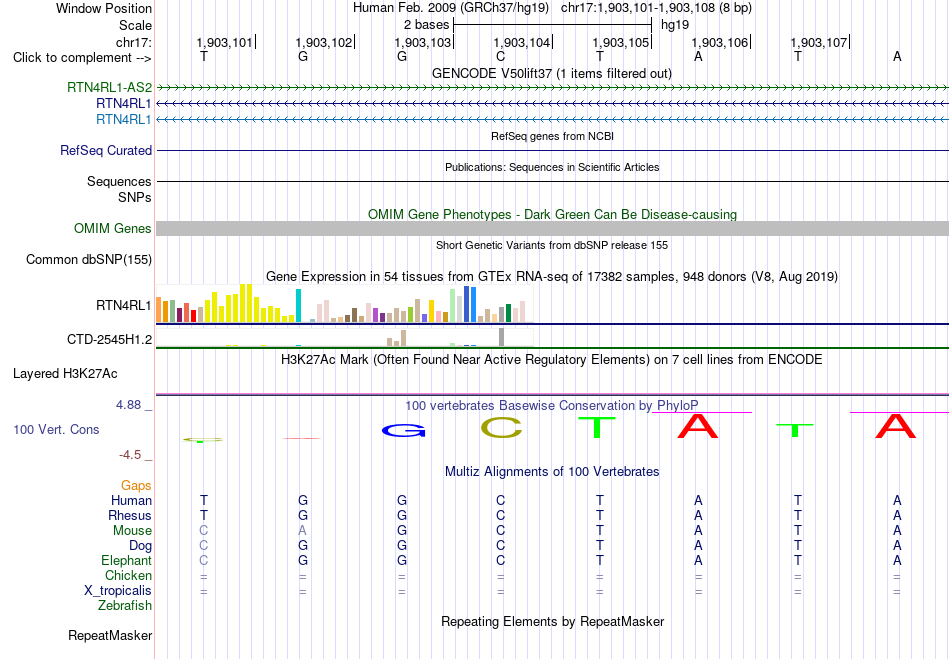
Task: Click the Zebrafish species label
Action: point(125,605)
